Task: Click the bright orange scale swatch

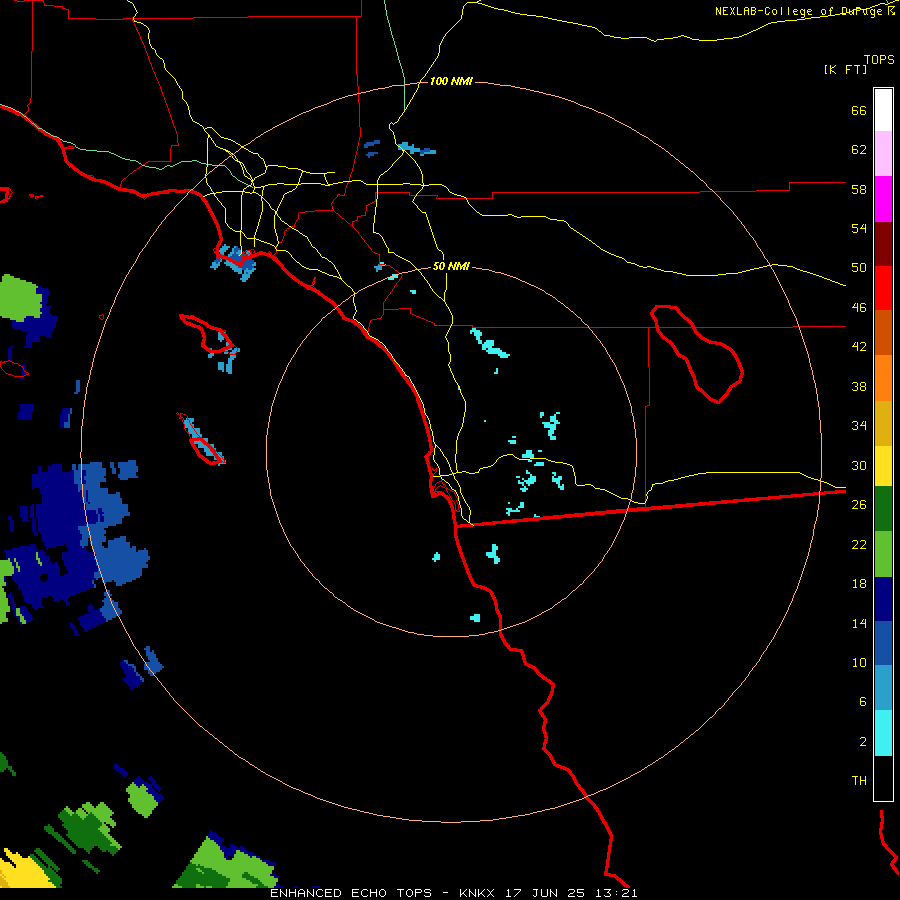Action: (x=883, y=378)
